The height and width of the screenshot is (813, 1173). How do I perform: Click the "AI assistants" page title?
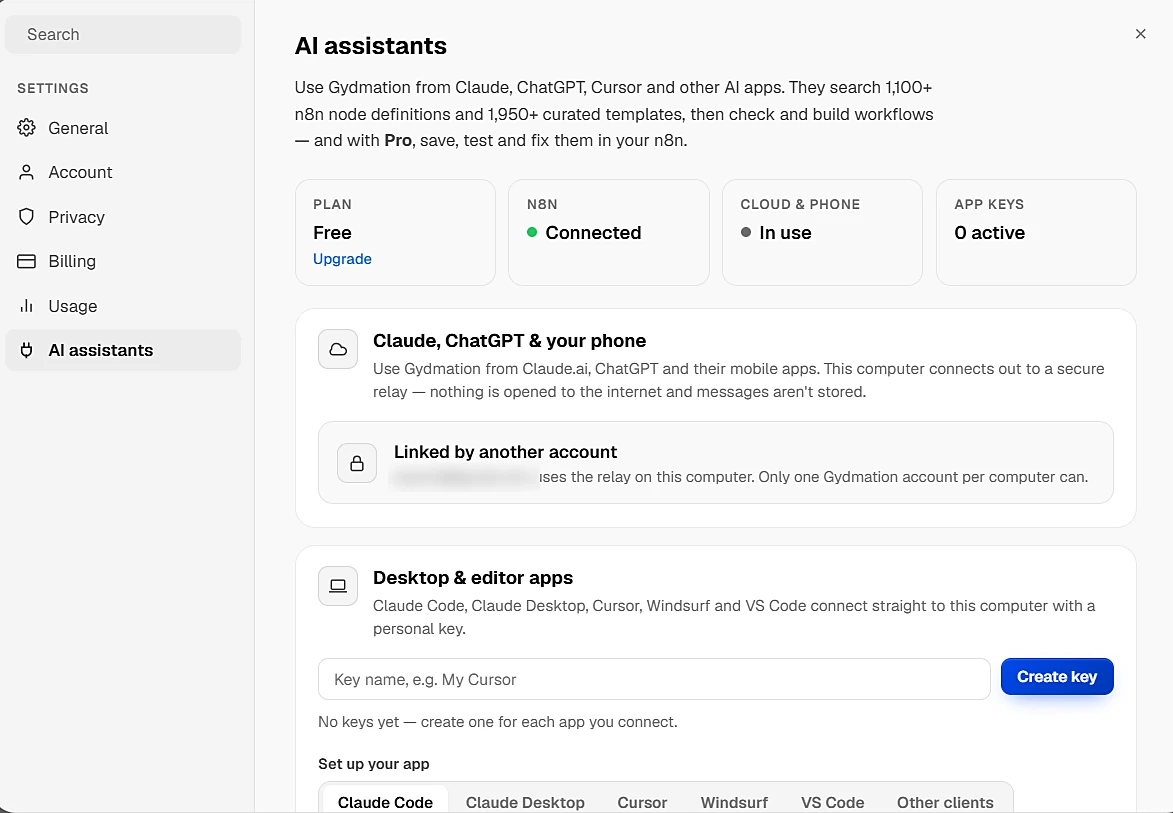pyautogui.click(x=370, y=46)
